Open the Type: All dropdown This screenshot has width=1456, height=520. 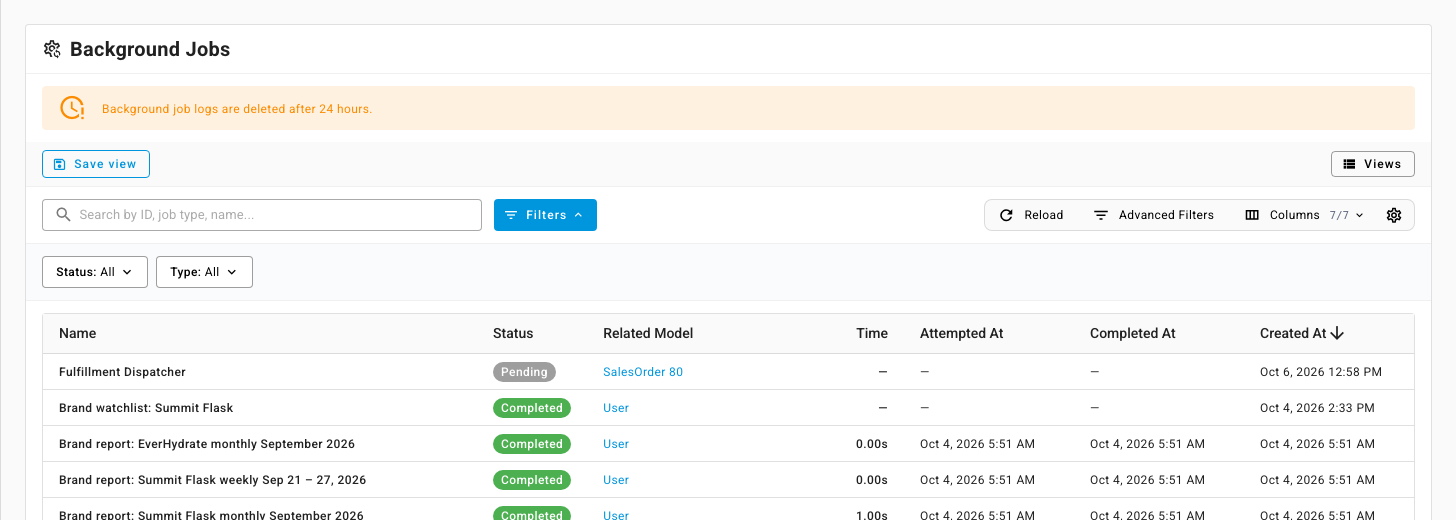click(x=204, y=272)
